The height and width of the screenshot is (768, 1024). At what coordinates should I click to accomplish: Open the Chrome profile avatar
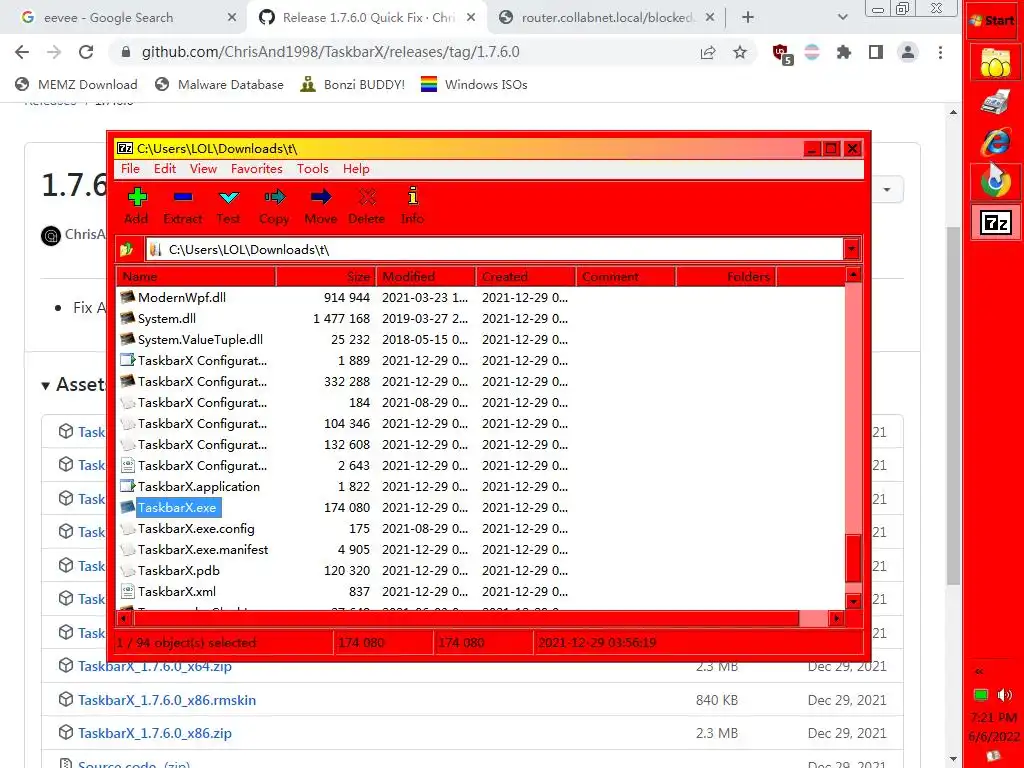(908, 52)
